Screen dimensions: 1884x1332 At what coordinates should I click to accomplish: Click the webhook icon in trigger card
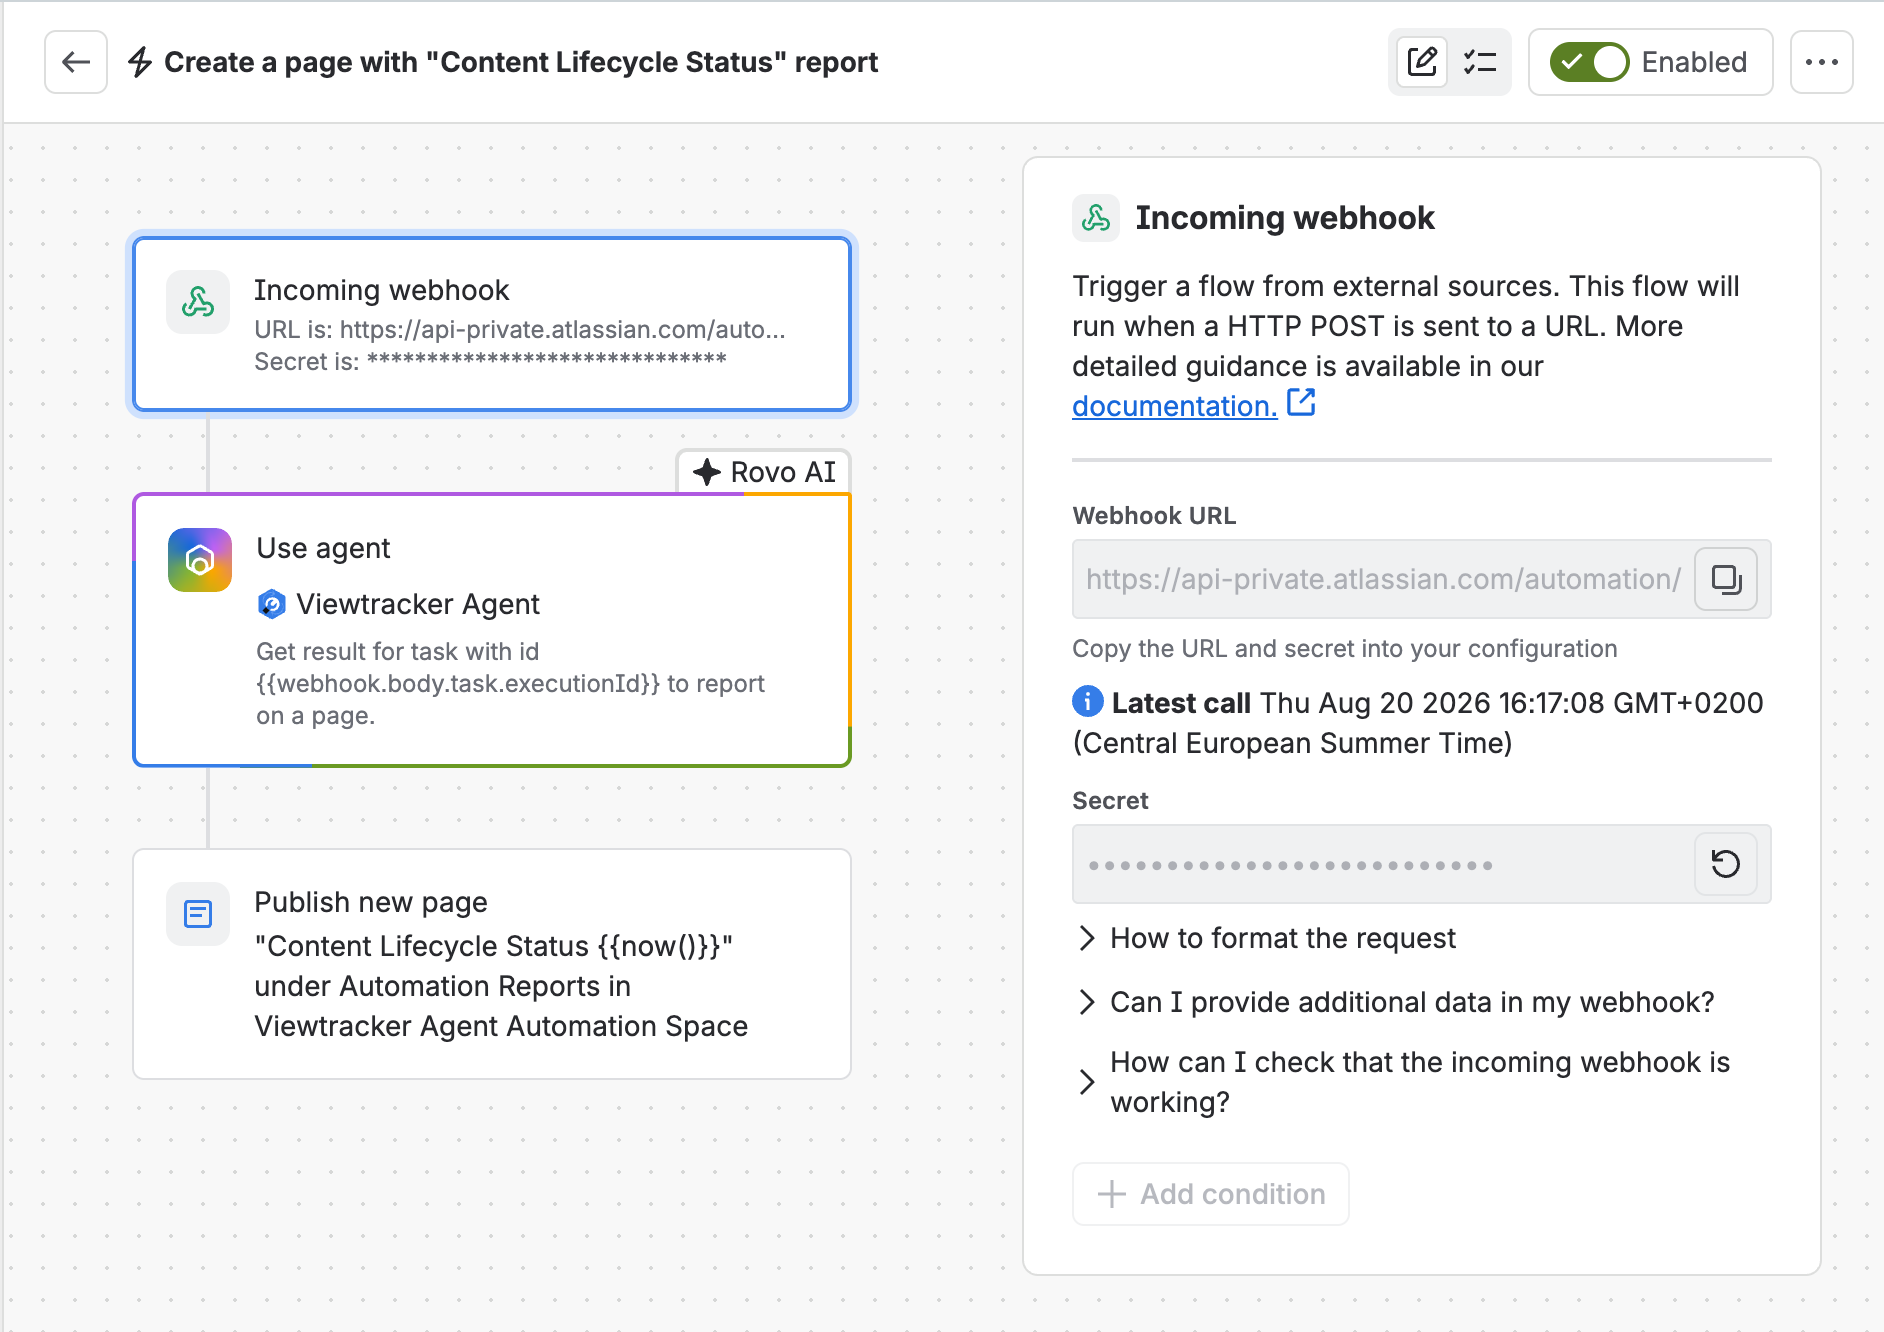(x=198, y=302)
